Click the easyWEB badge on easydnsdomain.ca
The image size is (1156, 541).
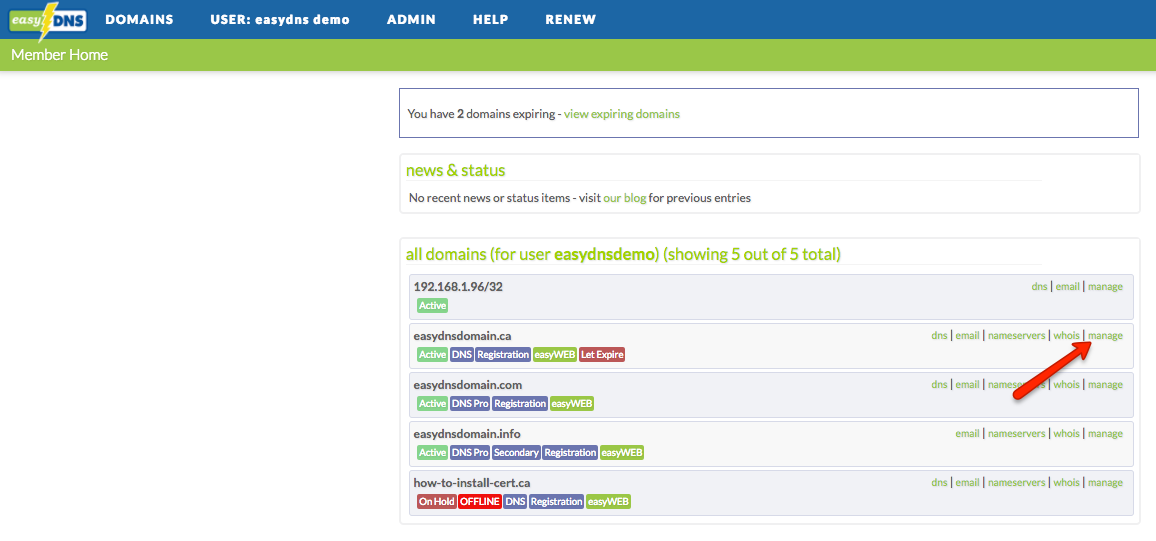[x=554, y=355]
